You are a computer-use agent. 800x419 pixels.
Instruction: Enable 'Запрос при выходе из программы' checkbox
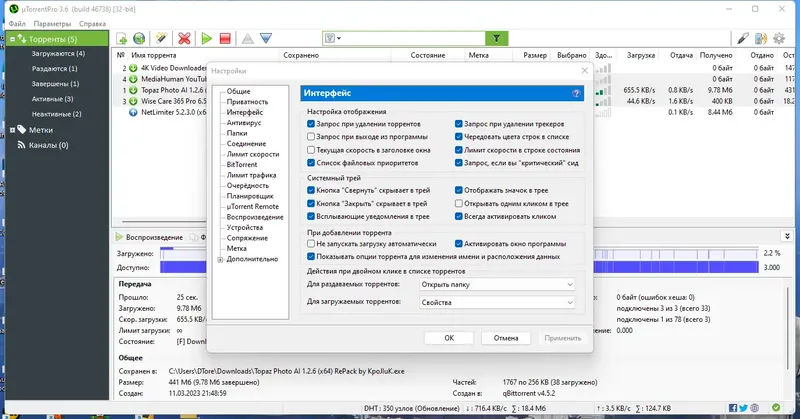point(311,137)
